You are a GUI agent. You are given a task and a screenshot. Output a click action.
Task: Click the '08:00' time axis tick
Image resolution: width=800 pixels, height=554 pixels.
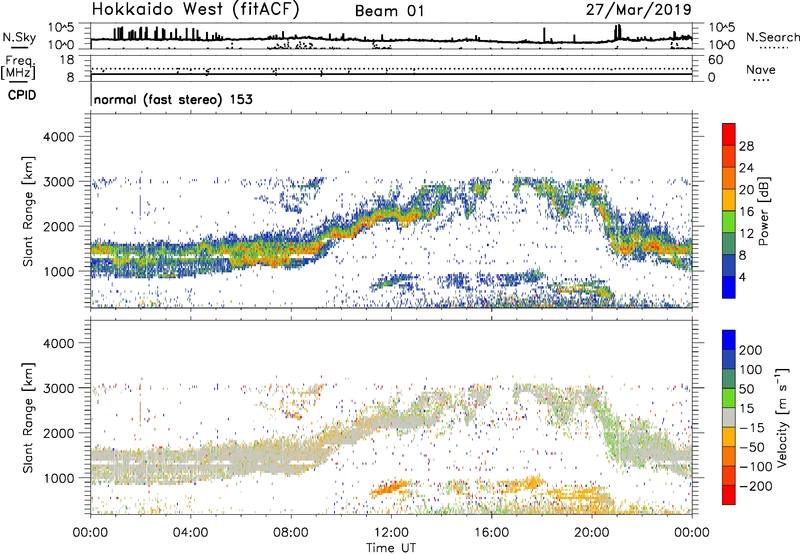pyautogui.click(x=291, y=533)
